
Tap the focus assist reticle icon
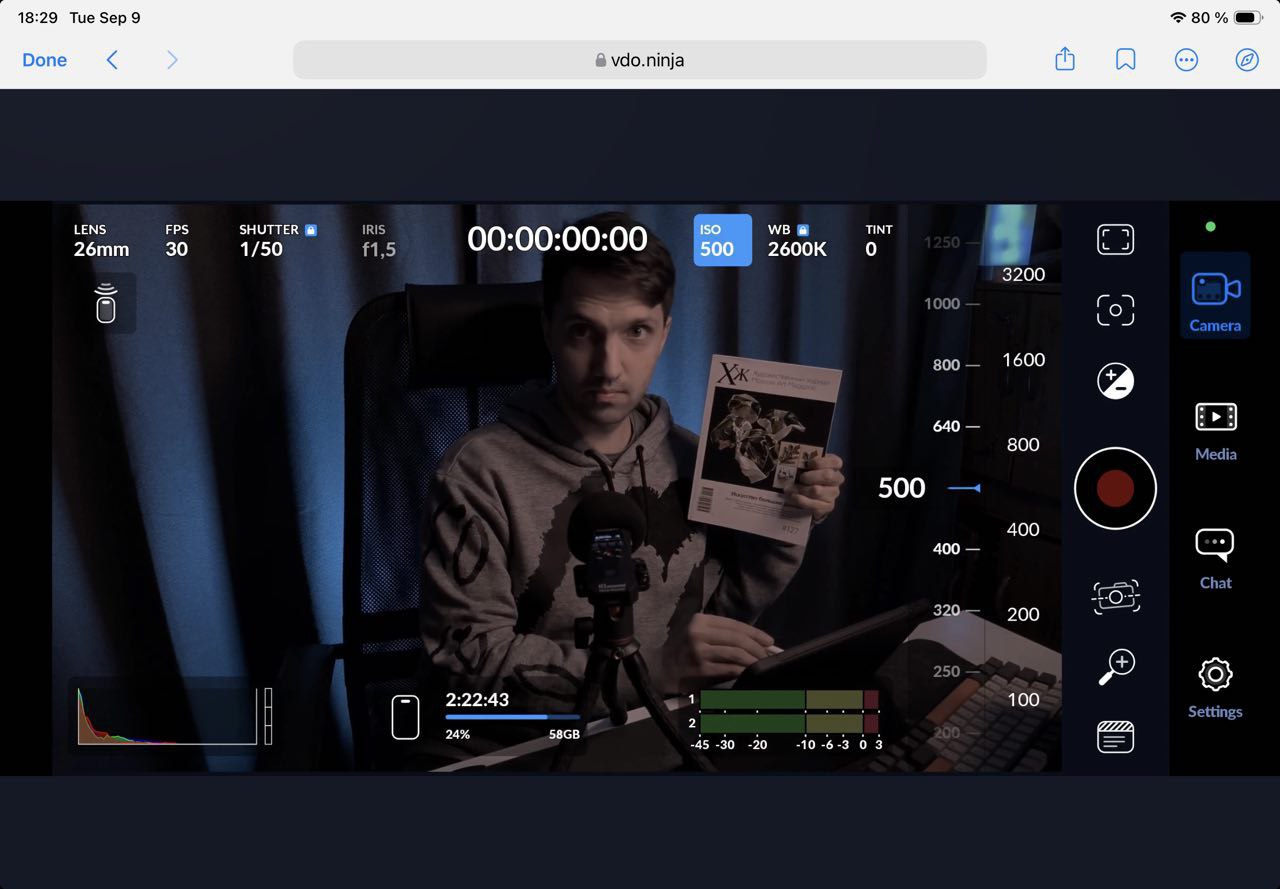click(x=1115, y=310)
